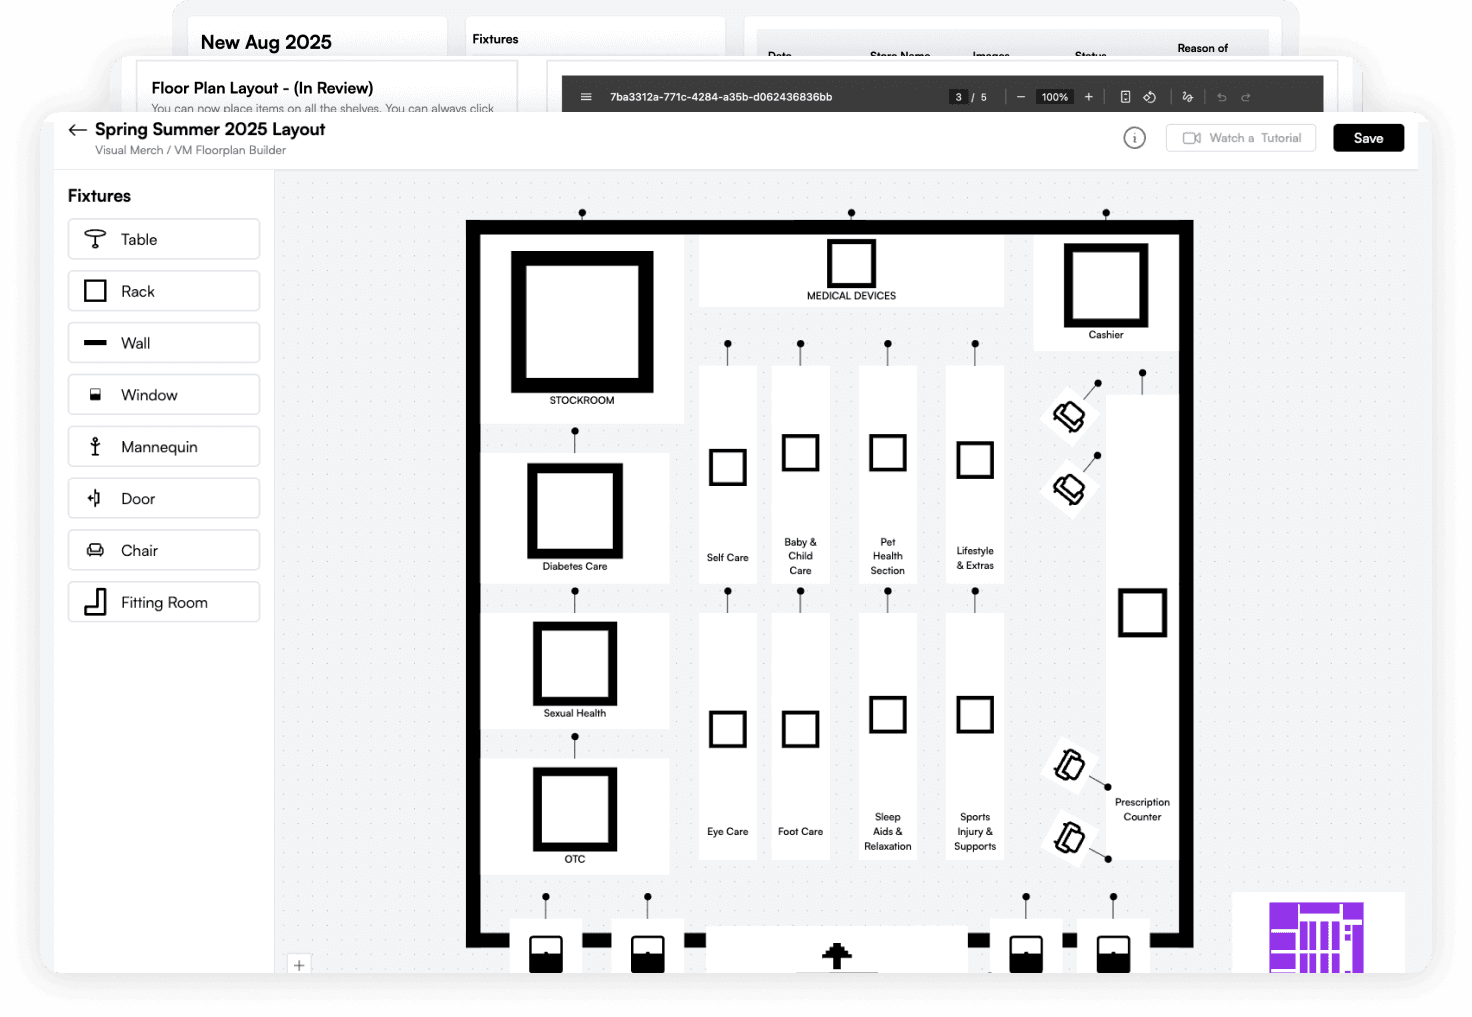The width and height of the screenshot is (1472, 1017).
Task: Choose the Chair fixture
Action: [164, 551]
